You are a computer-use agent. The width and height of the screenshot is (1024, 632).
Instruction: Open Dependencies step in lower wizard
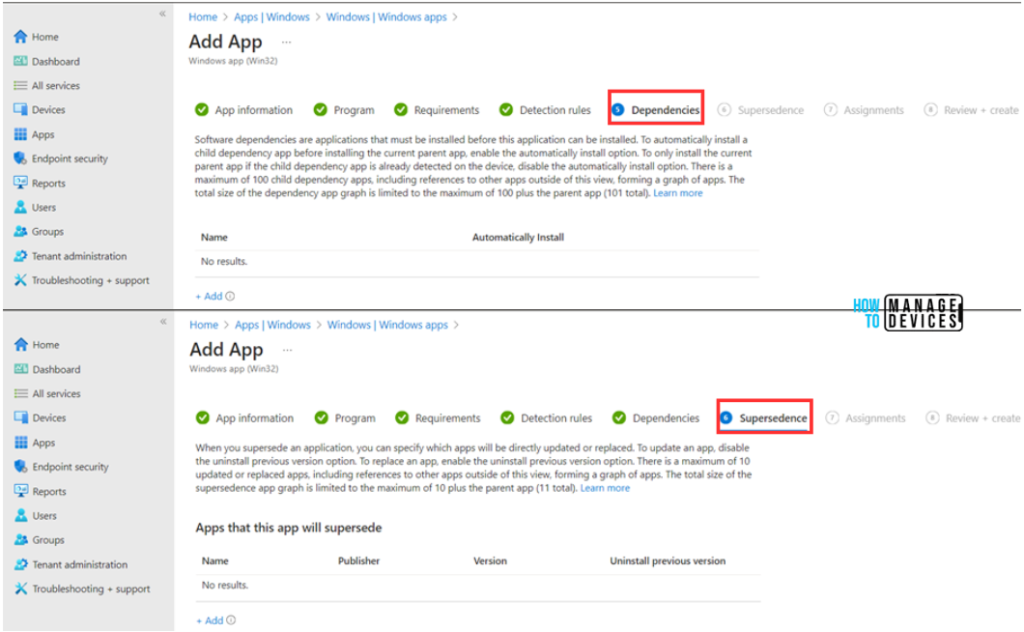[656, 418]
